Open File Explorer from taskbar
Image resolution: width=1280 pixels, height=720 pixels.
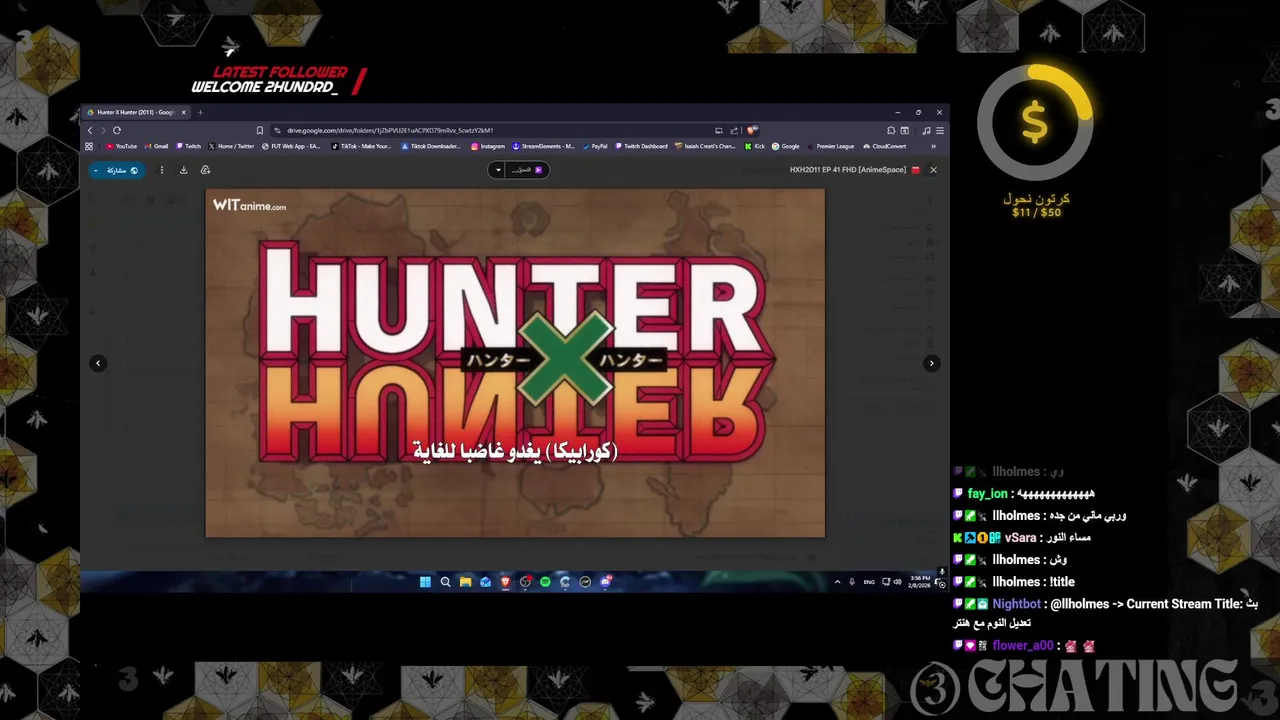465,582
